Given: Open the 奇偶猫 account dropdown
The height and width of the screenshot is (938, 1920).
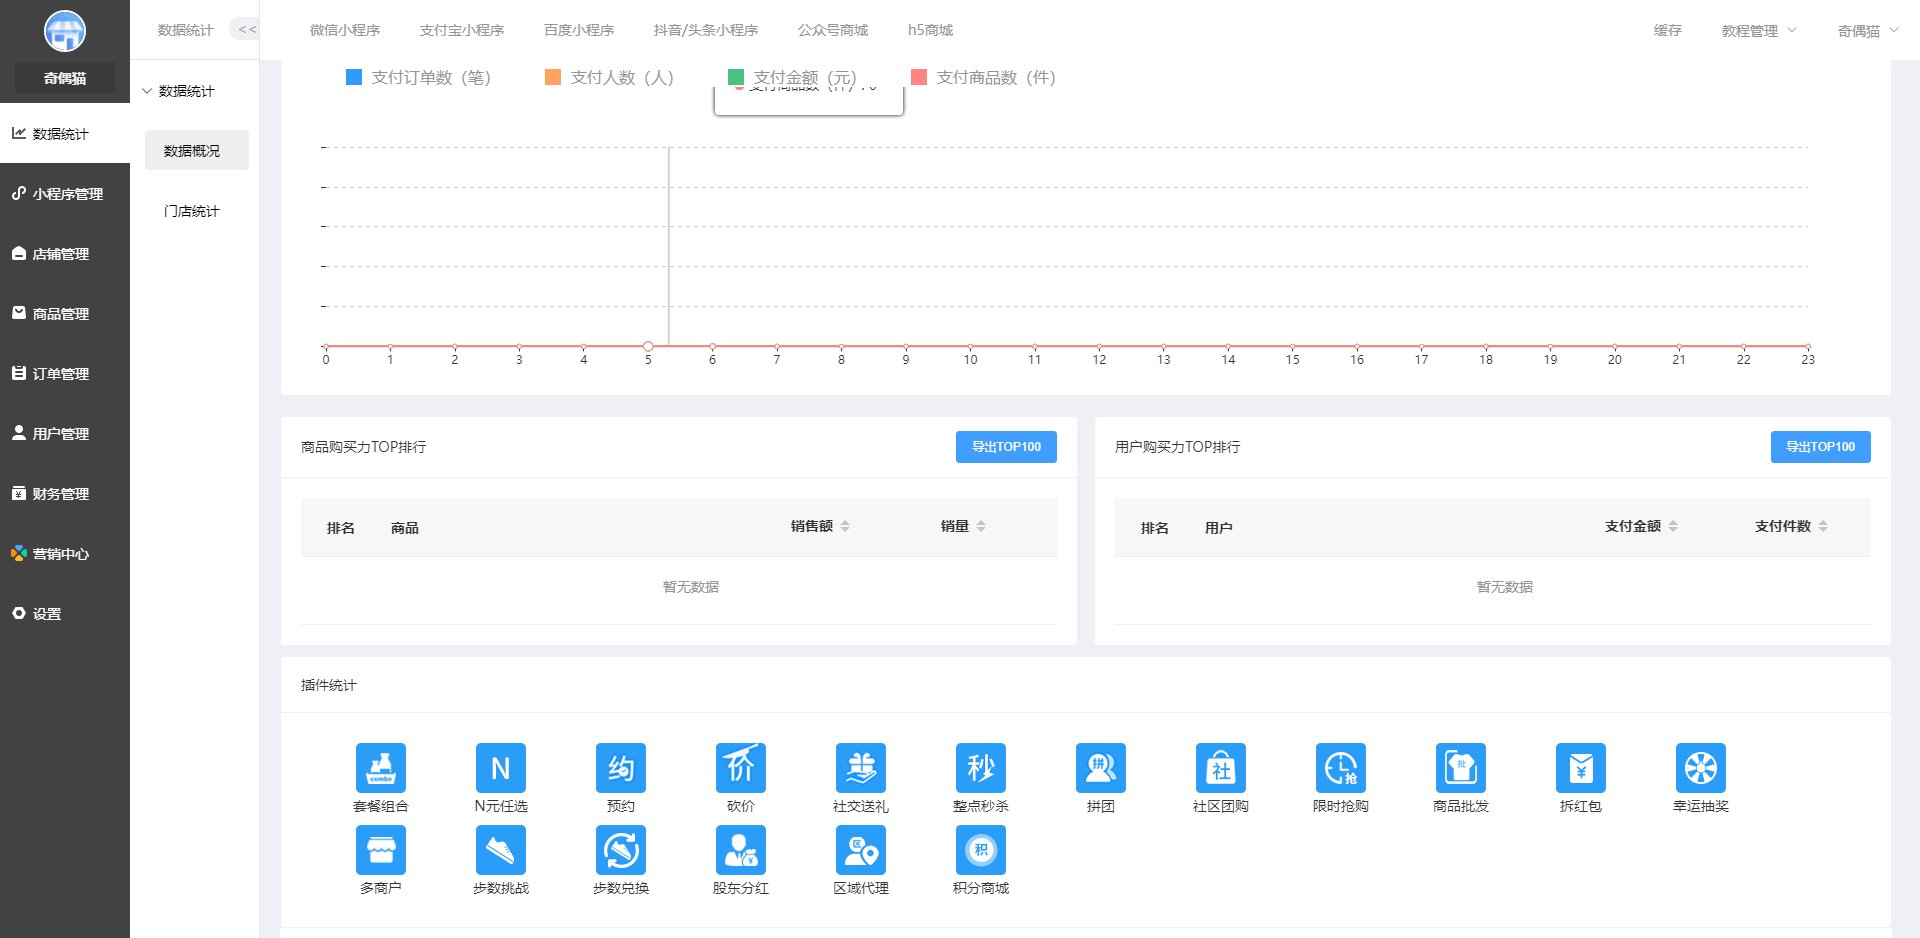Looking at the screenshot, I should coord(1866,31).
